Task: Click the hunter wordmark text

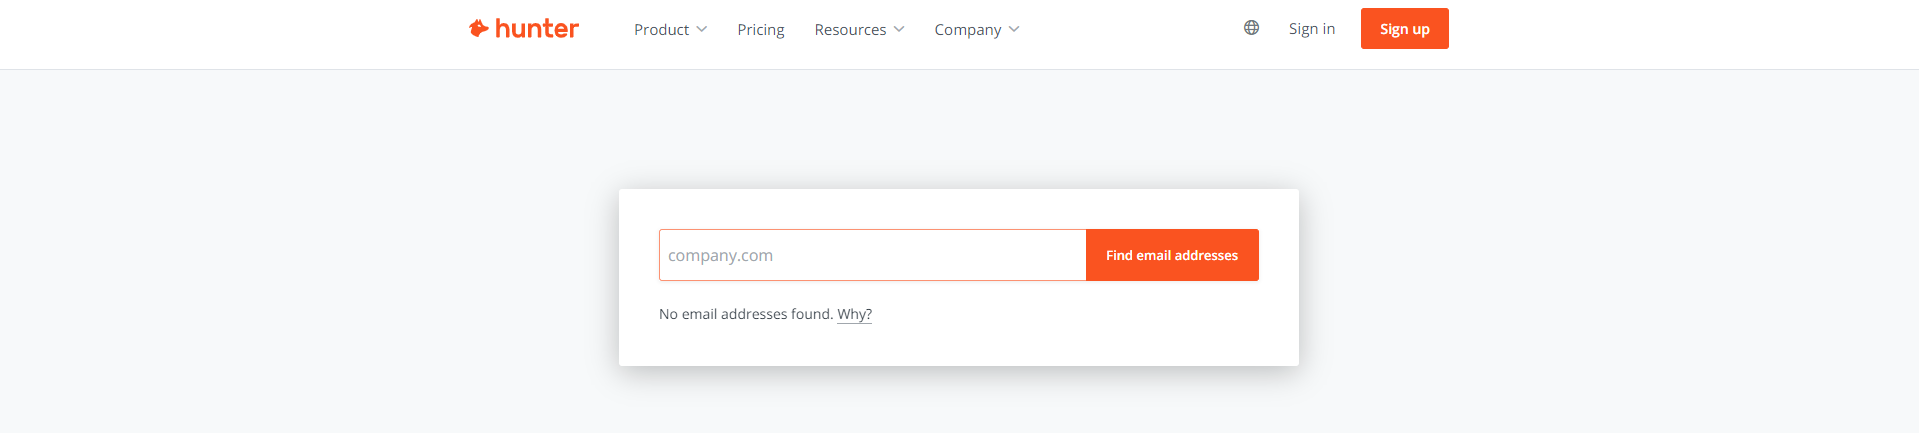Action: [537, 29]
